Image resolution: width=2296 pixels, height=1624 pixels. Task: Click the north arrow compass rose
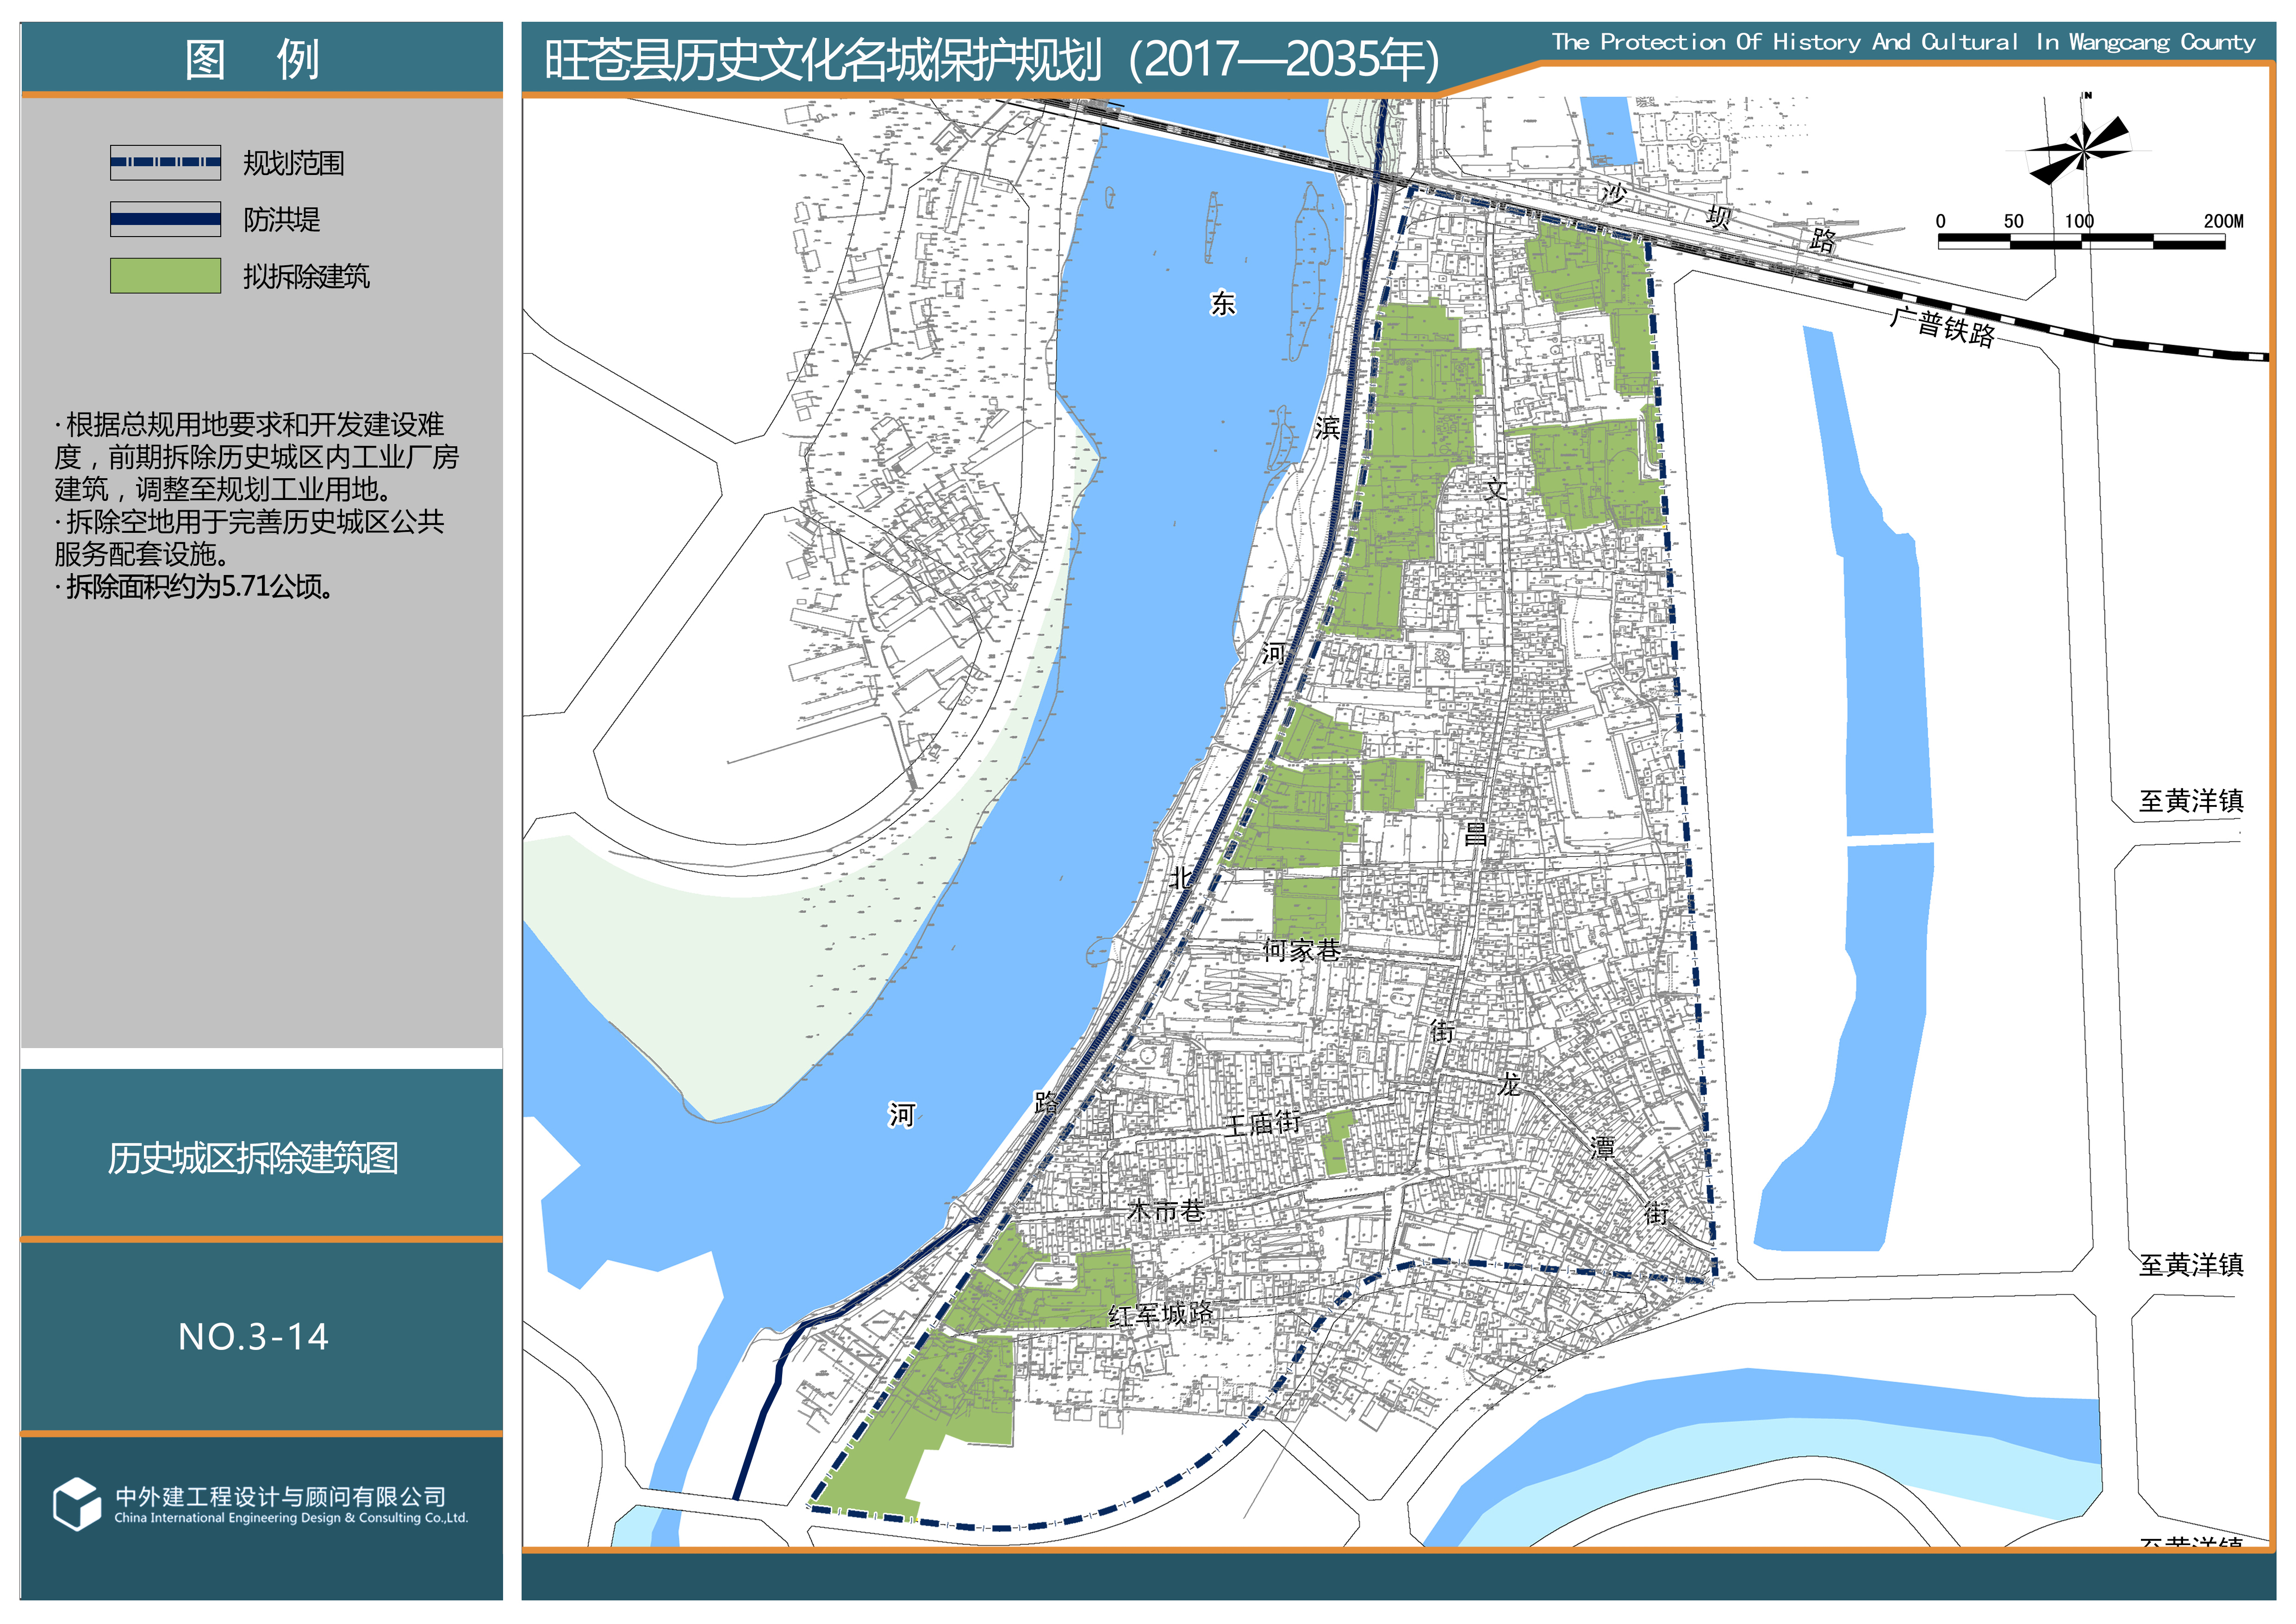click(x=2083, y=151)
